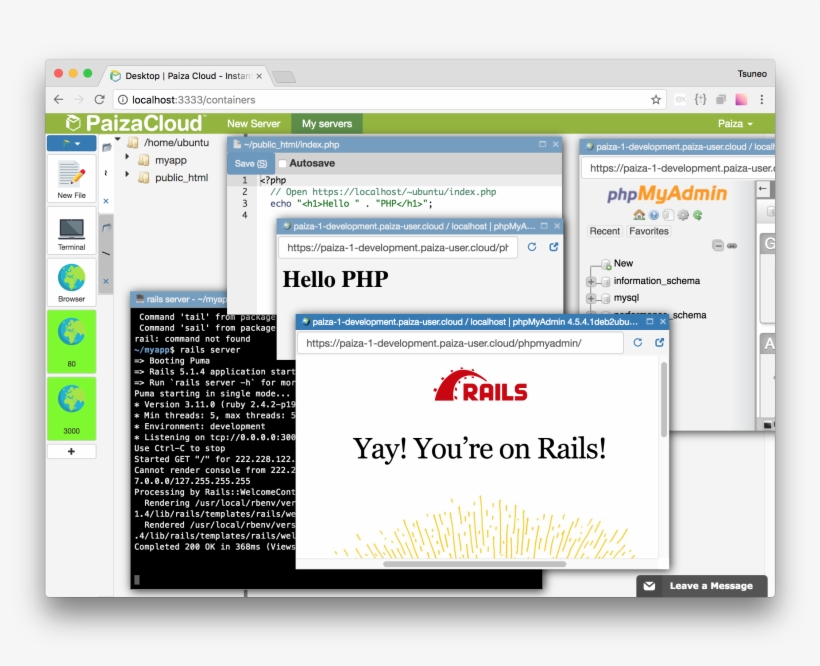The image size is (820, 666).
Task: Open the Paiza user dropdown
Action: pyautogui.click(x=735, y=124)
